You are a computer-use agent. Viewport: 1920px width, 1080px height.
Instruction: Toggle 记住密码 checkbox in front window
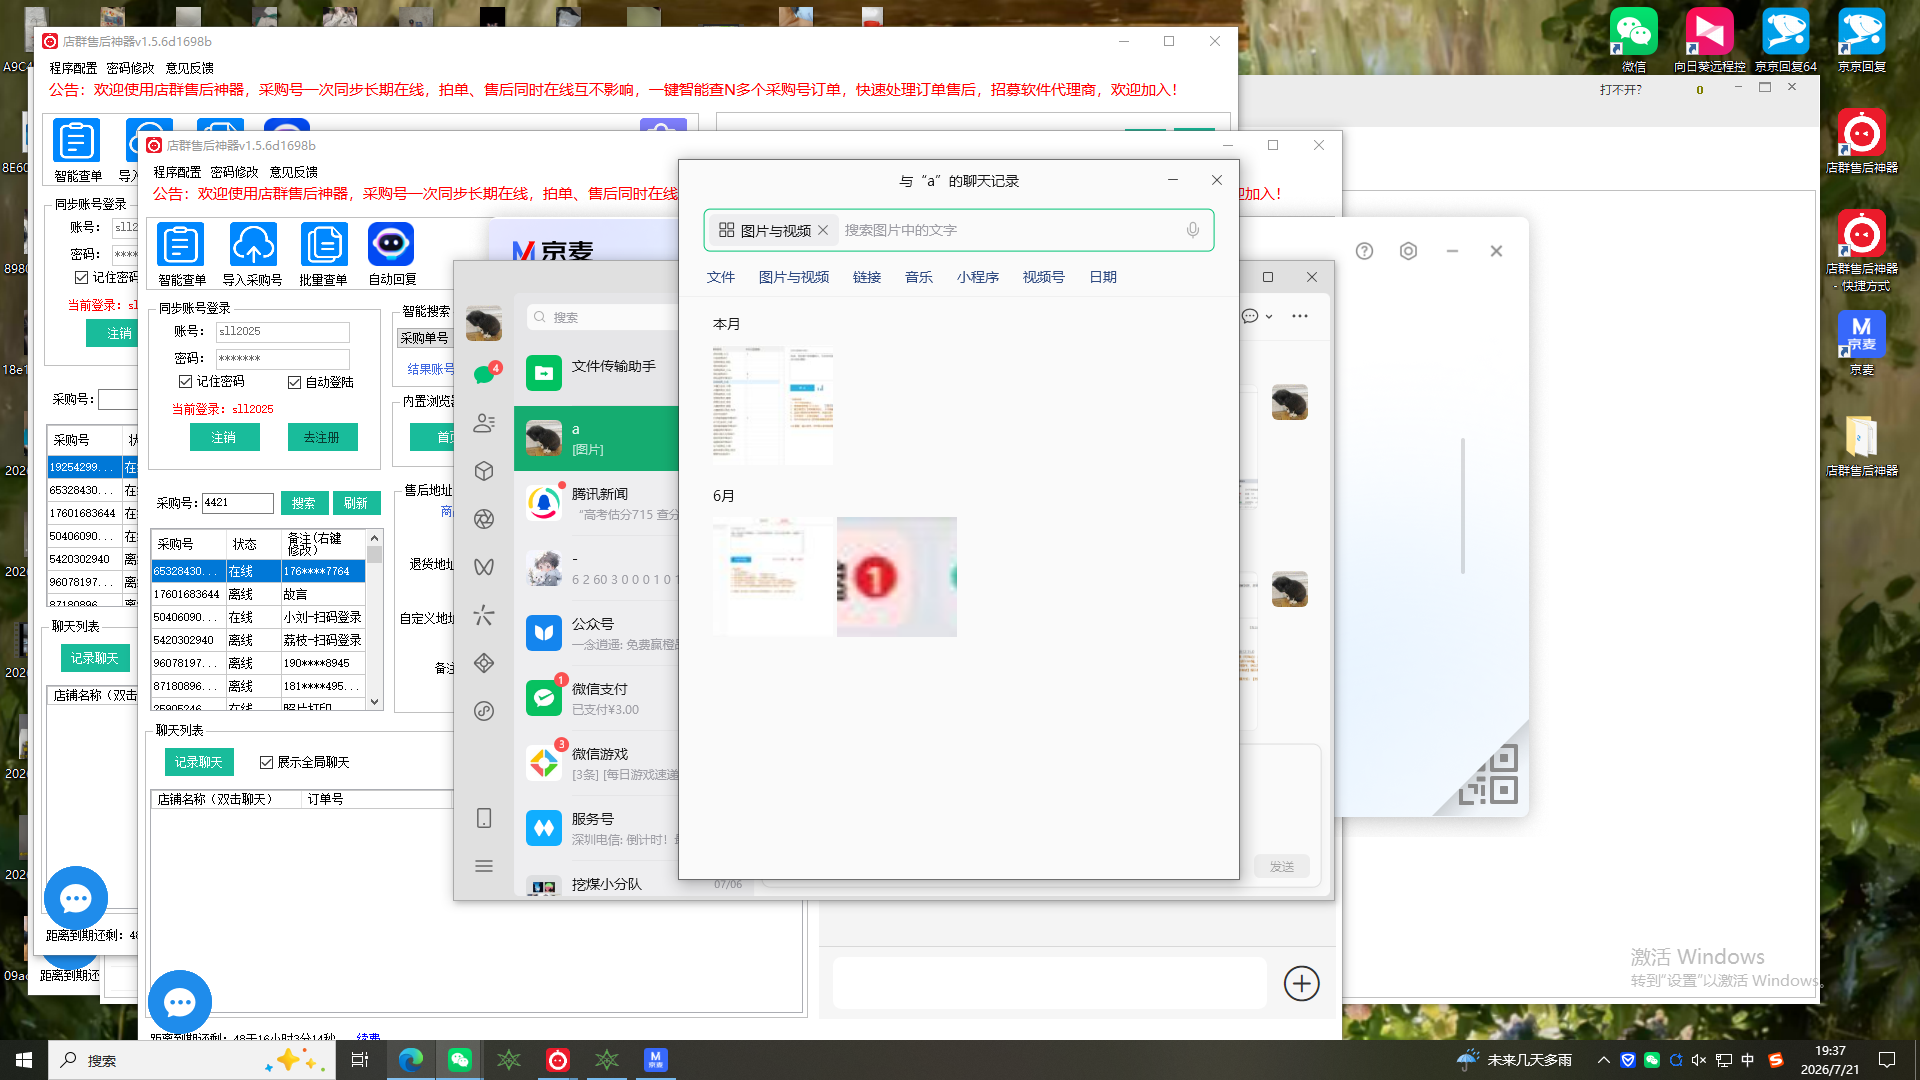[185, 382]
